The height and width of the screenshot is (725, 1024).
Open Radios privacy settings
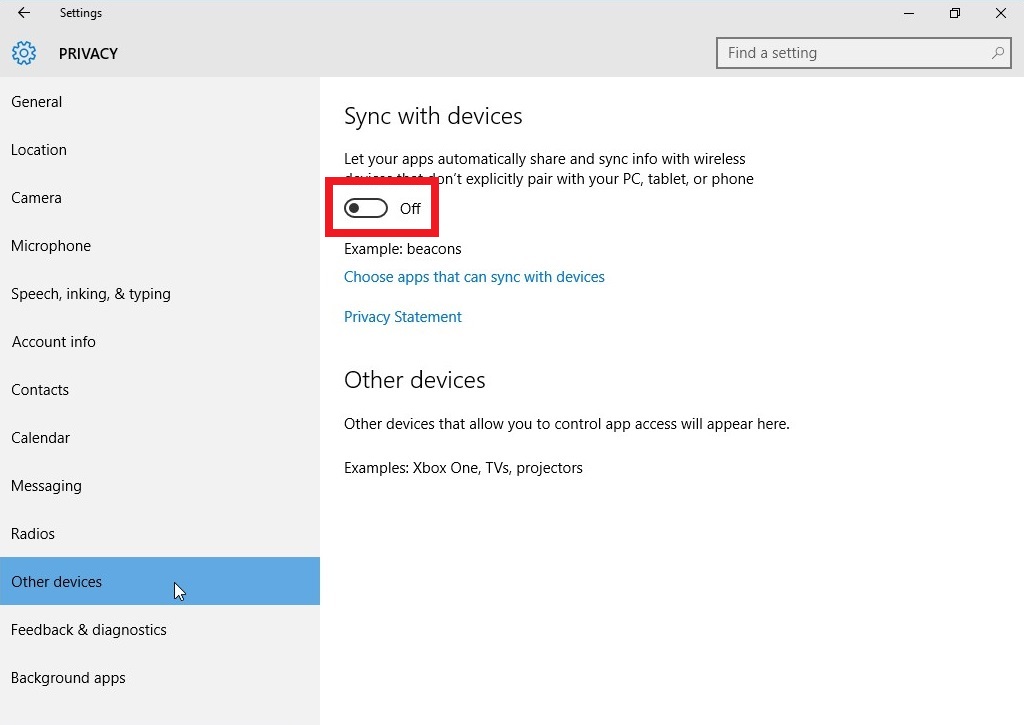coord(33,534)
